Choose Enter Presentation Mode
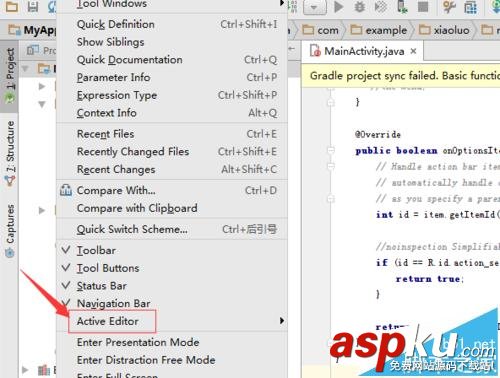 coord(172,342)
